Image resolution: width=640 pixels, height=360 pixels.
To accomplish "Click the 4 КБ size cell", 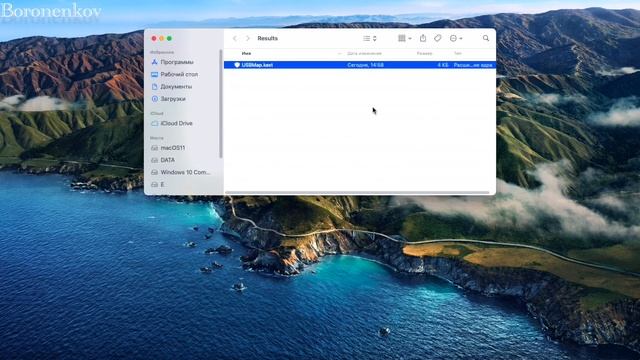I will [x=443, y=65].
